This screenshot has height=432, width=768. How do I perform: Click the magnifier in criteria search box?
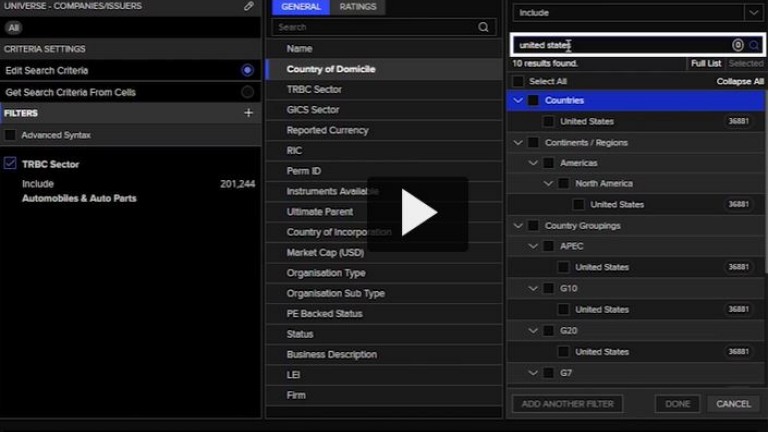[484, 28]
